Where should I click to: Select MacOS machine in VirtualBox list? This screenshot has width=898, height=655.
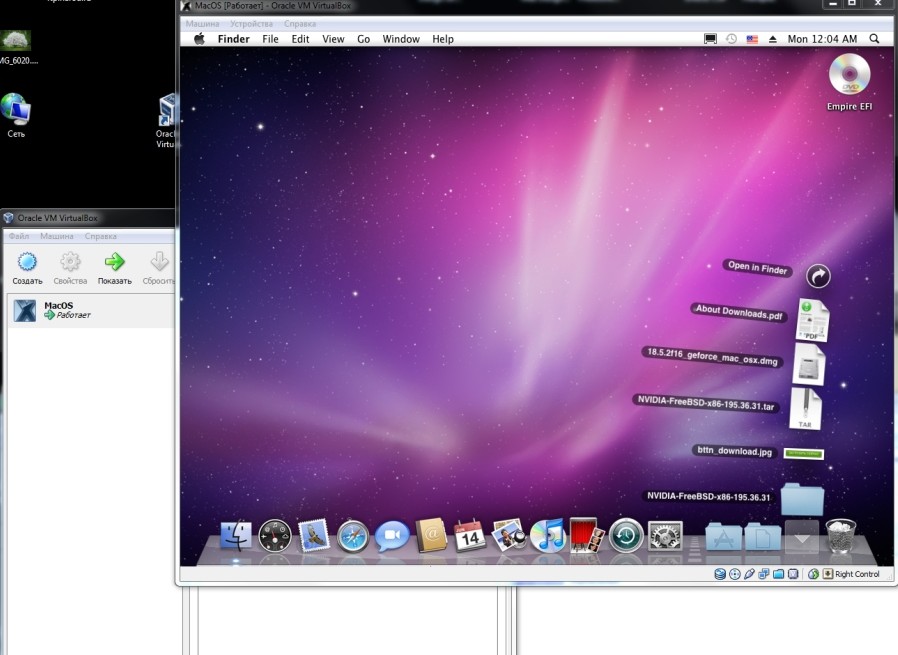coord(92,311)
